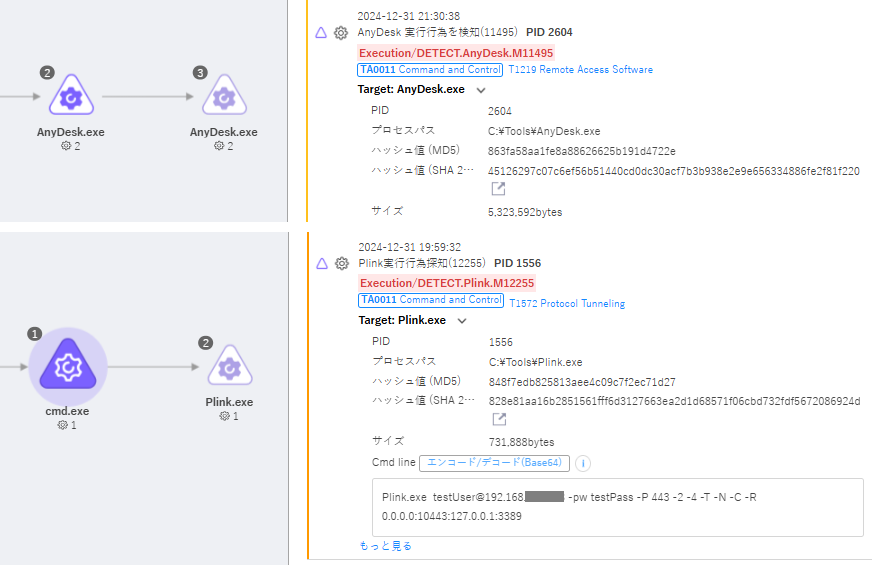Show info tooltip icon next to Base64 button
The height and width of the screenshot is (565, 872).
coord(584,463)
